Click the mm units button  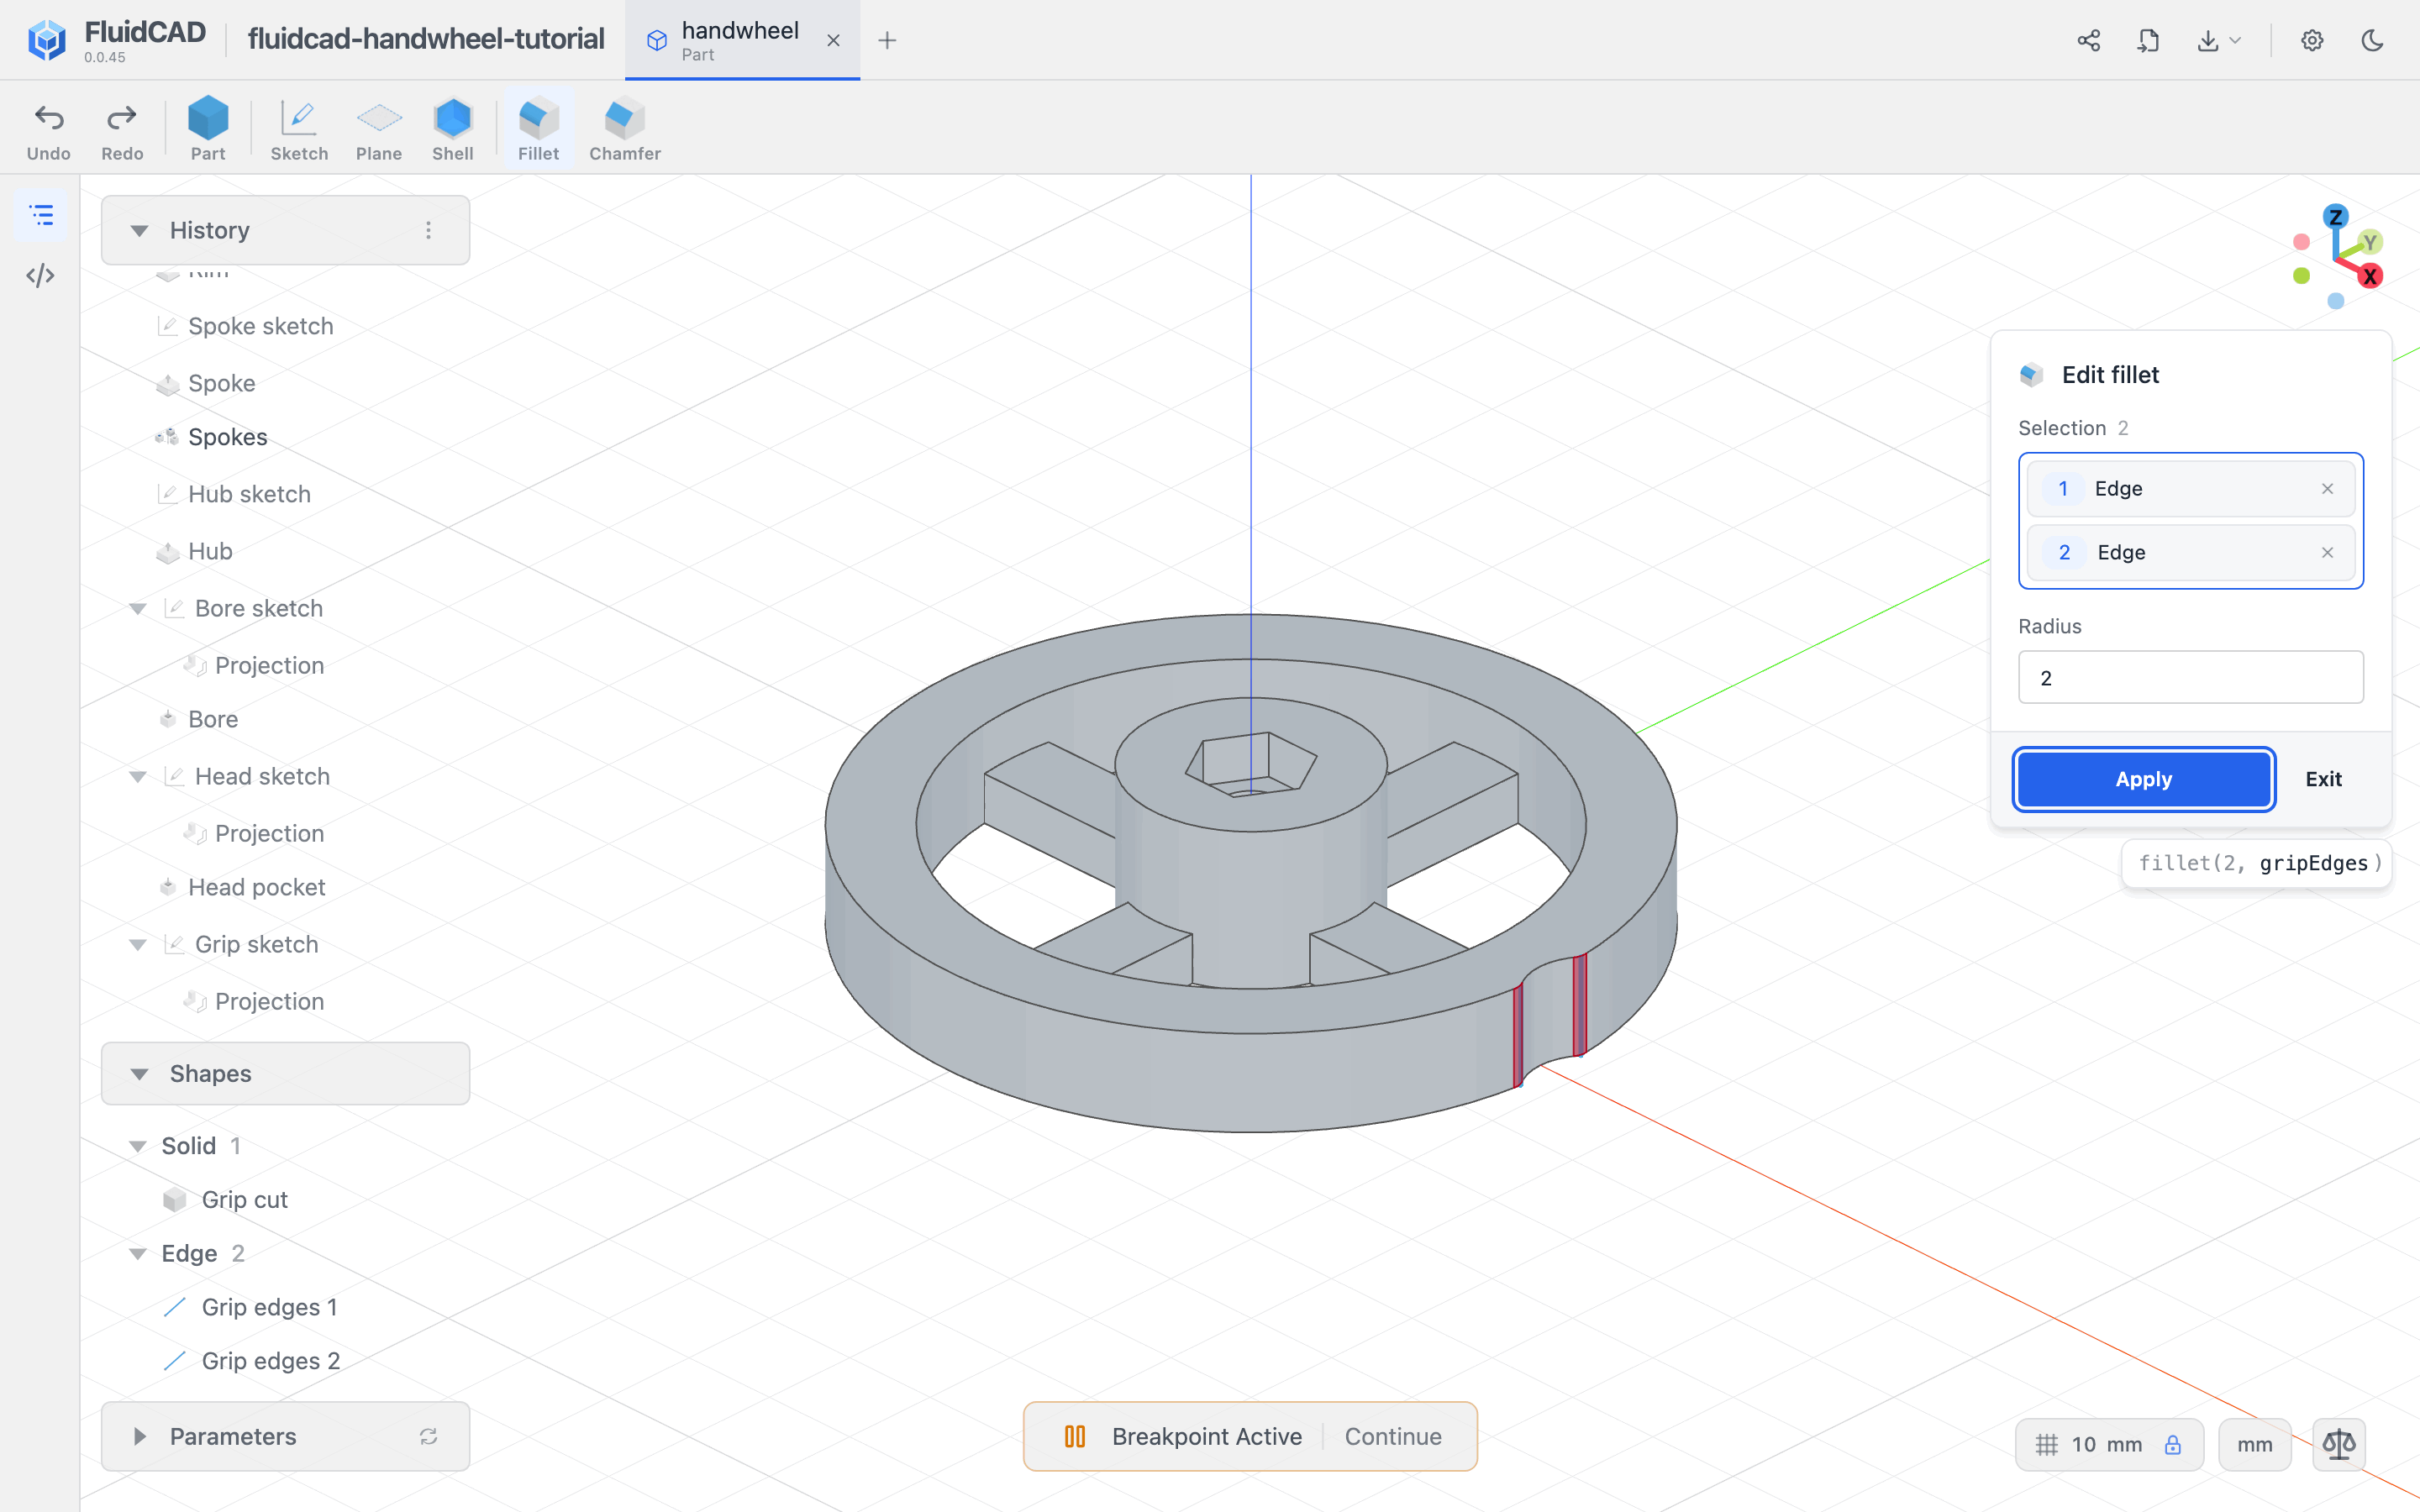click(x=2254, y=1444)
